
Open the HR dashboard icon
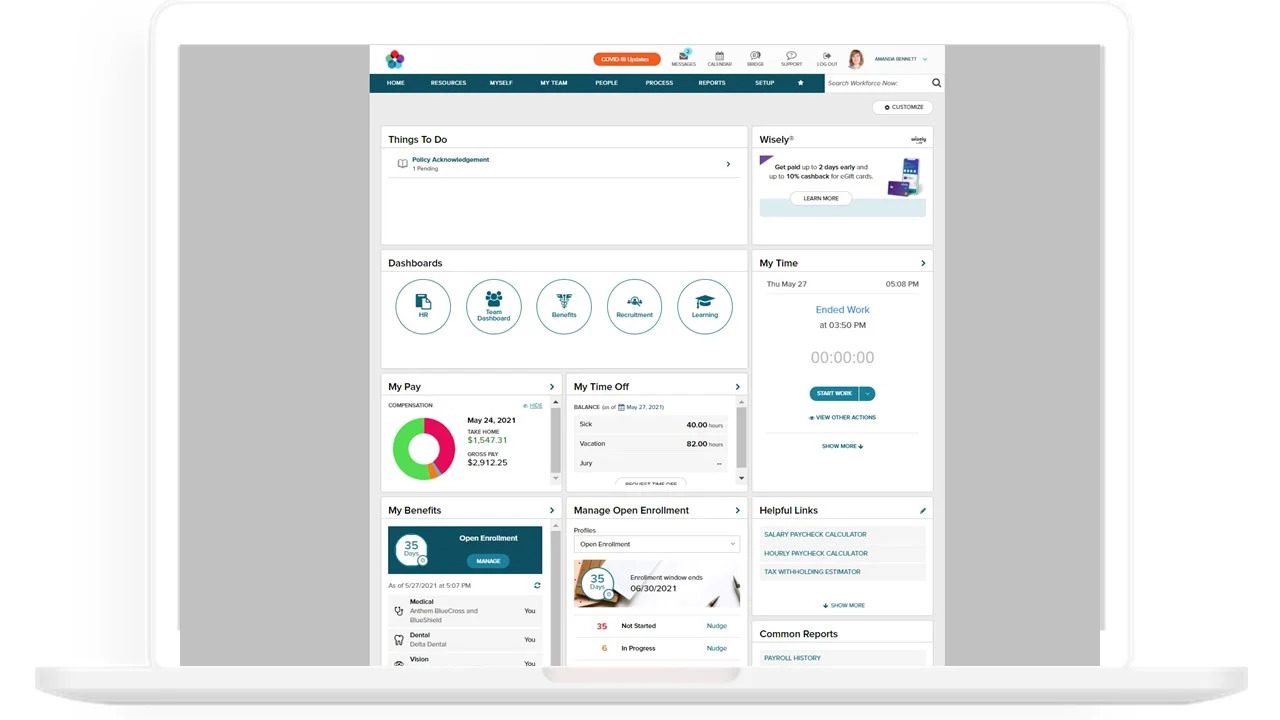423,306
